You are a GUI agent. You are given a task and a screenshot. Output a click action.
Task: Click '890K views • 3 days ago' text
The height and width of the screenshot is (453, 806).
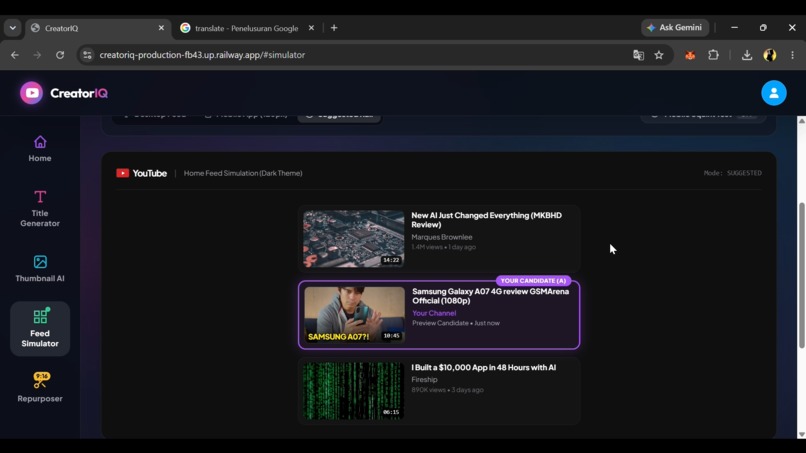coord(447,390)
